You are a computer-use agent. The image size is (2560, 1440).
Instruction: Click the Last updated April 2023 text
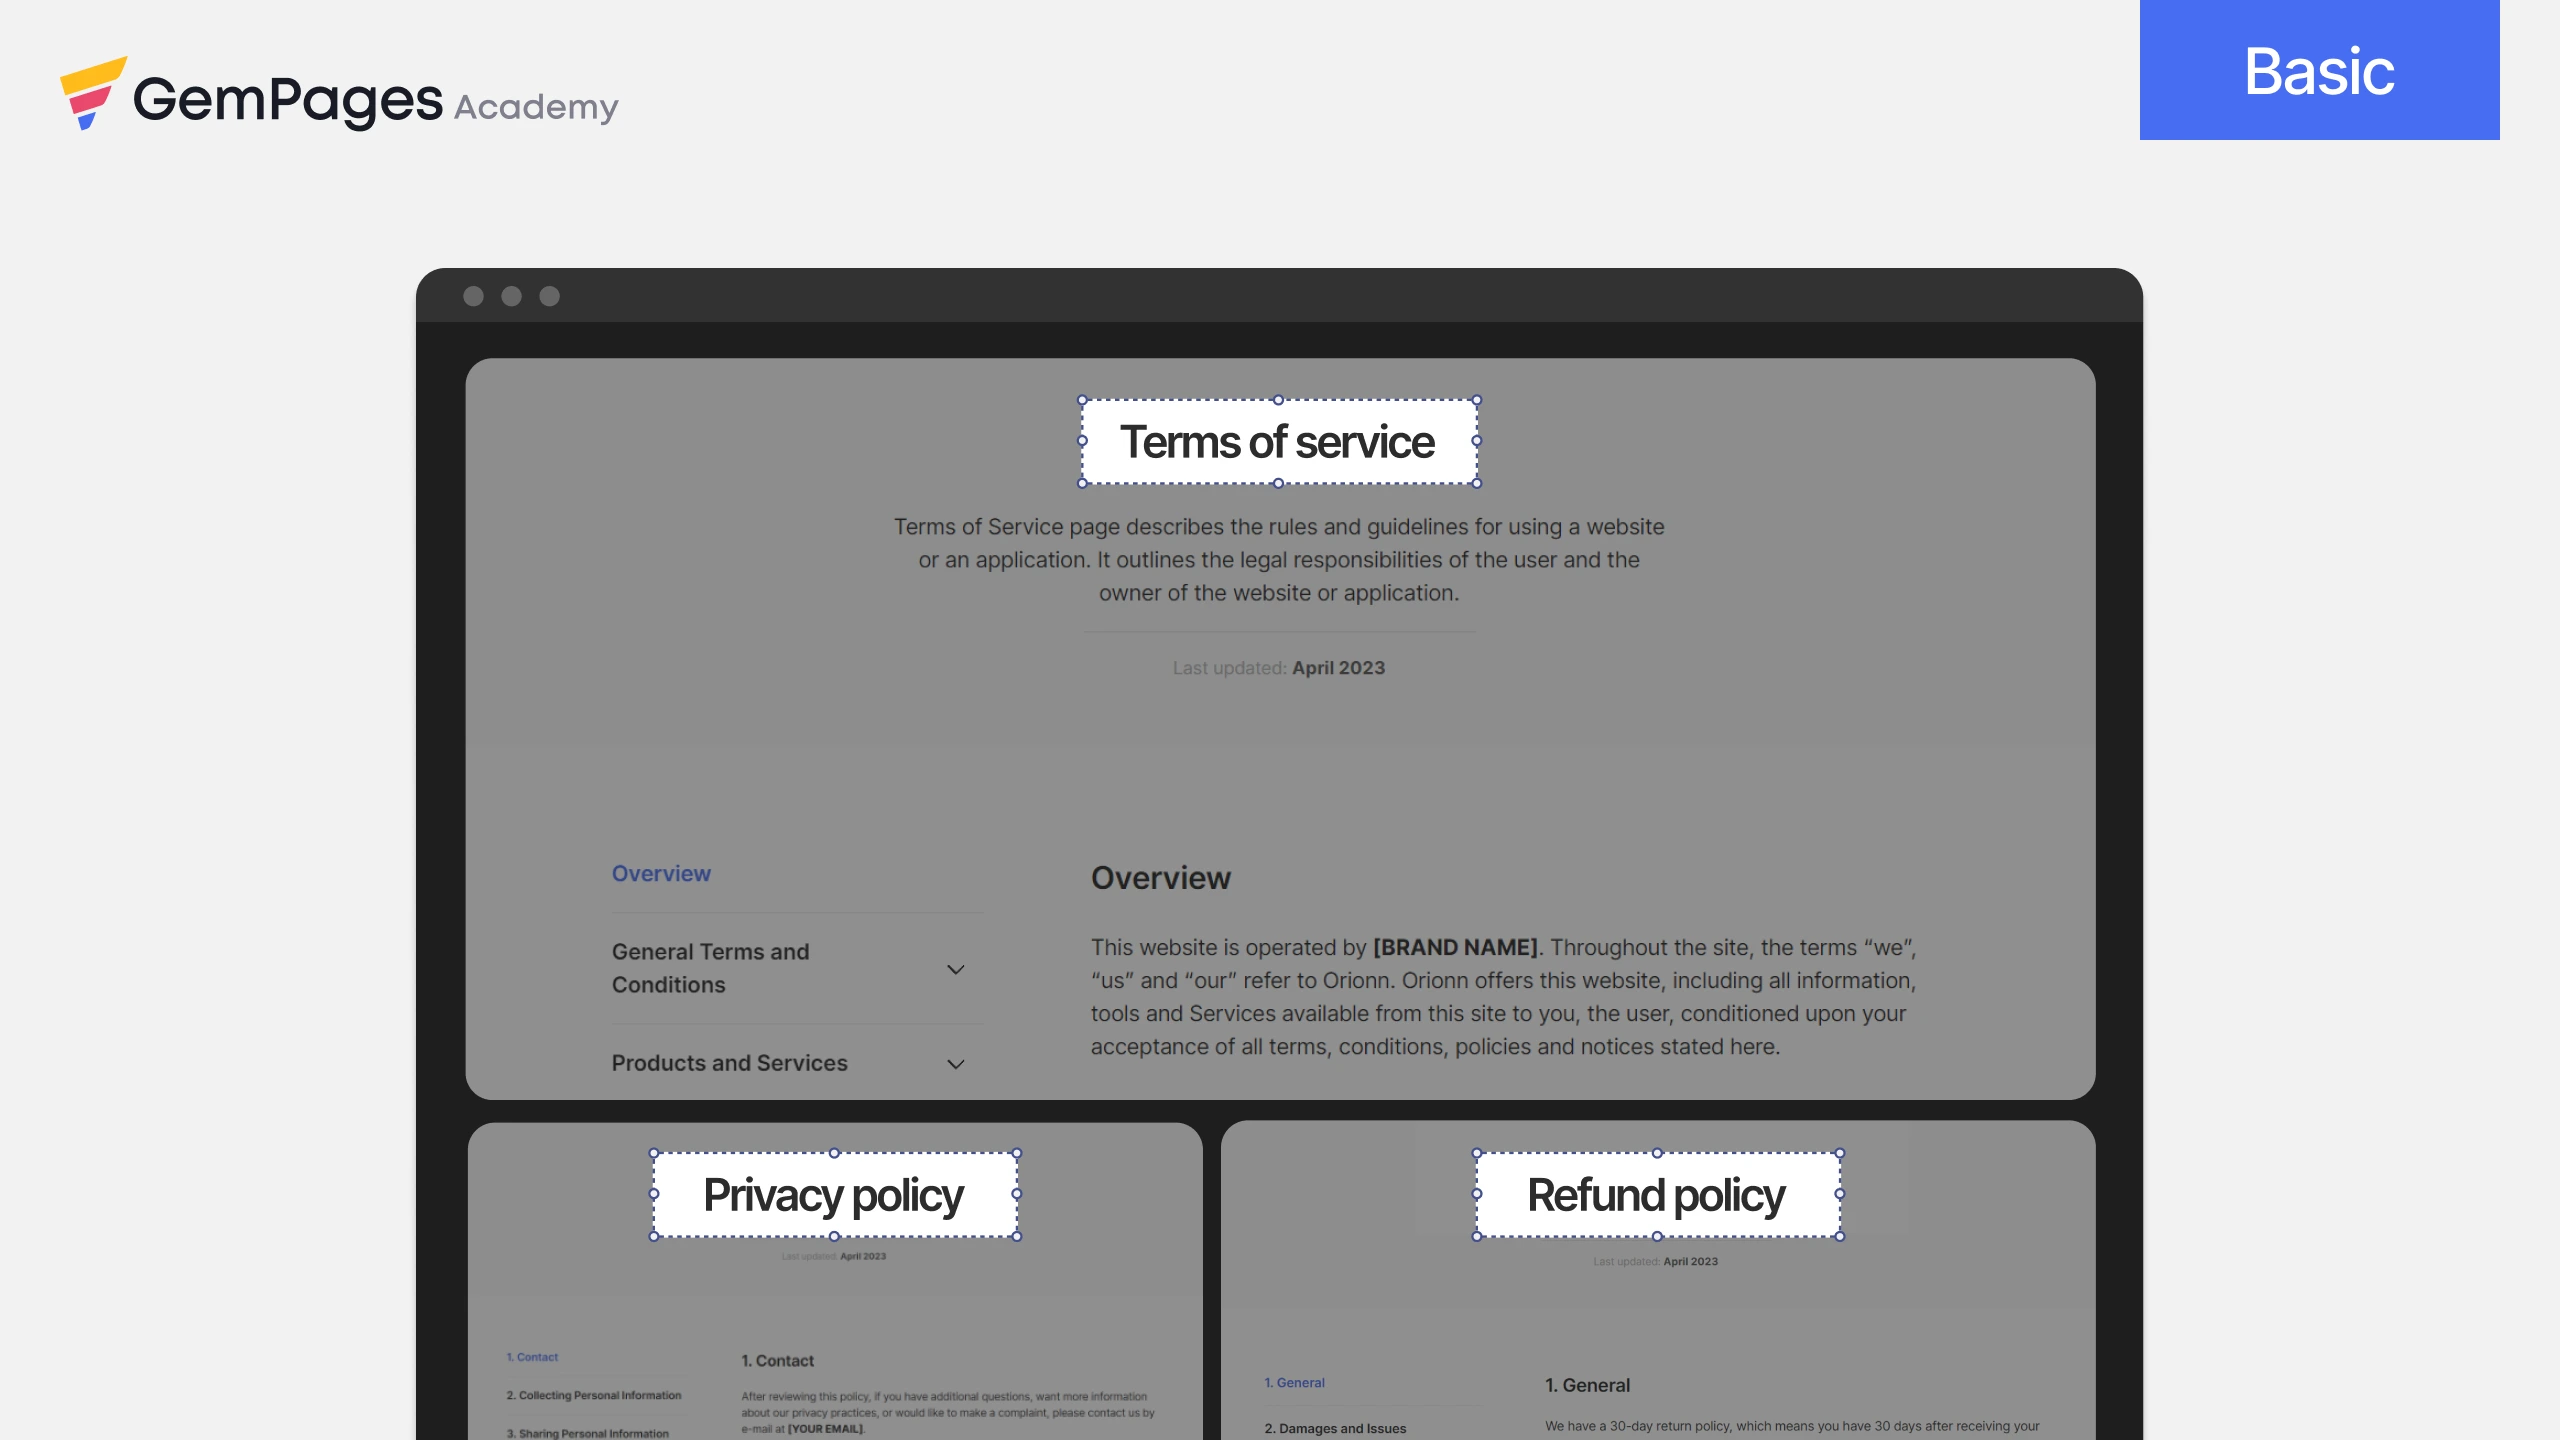1279,667
